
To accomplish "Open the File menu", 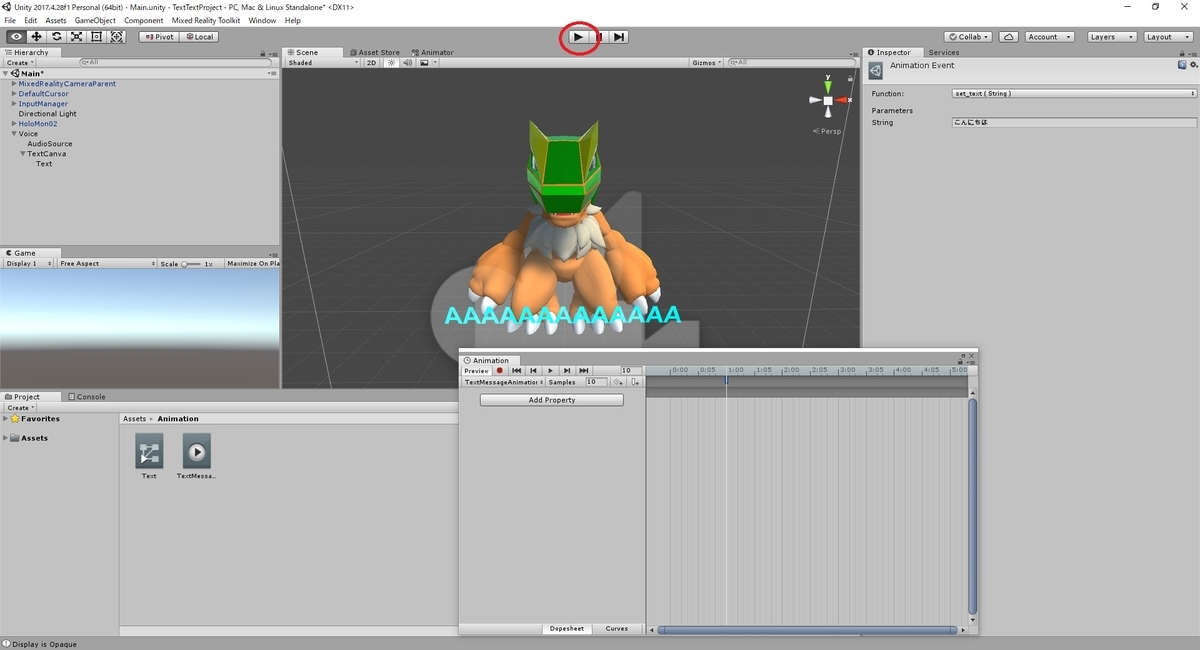I will tap(10, 20).
